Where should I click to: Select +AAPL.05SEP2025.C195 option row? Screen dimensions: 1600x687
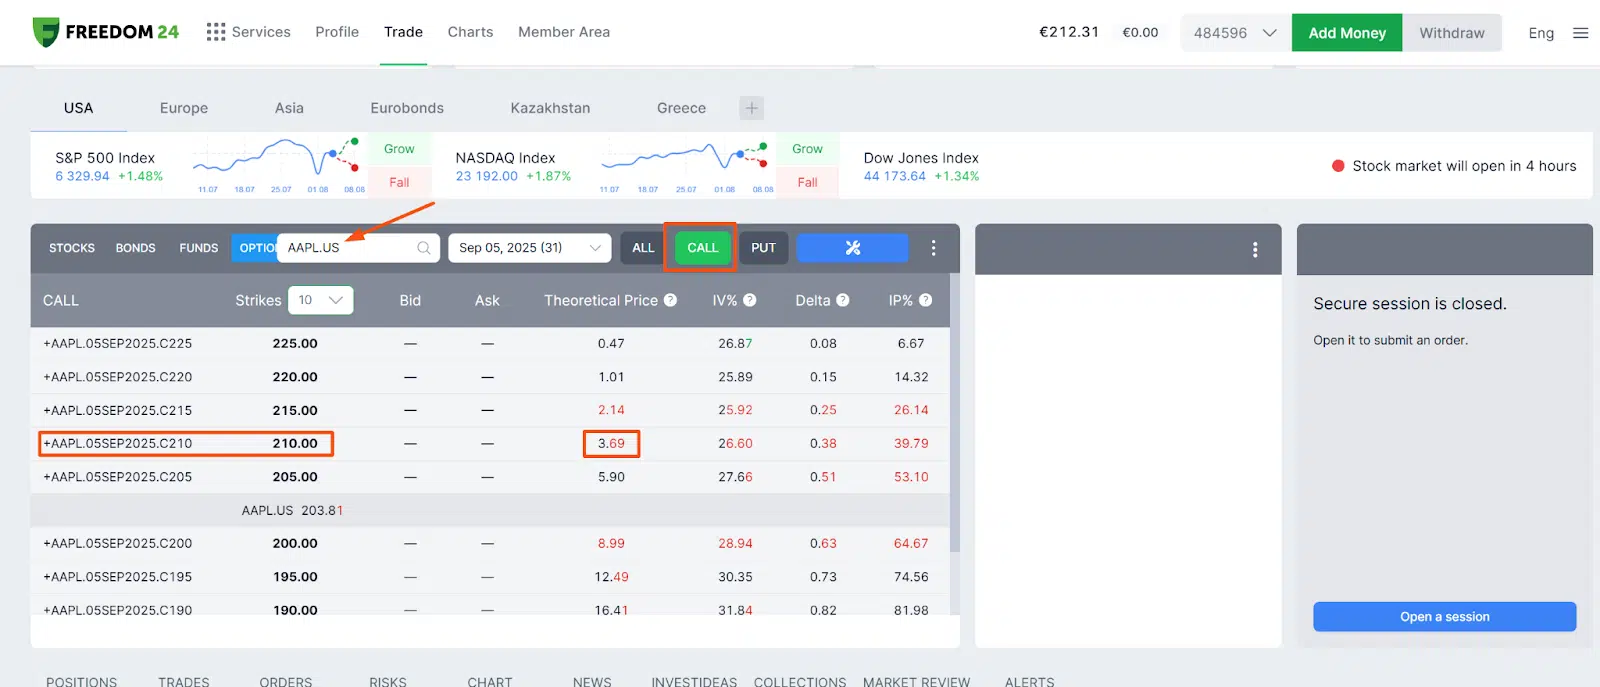tap(490, 577)
